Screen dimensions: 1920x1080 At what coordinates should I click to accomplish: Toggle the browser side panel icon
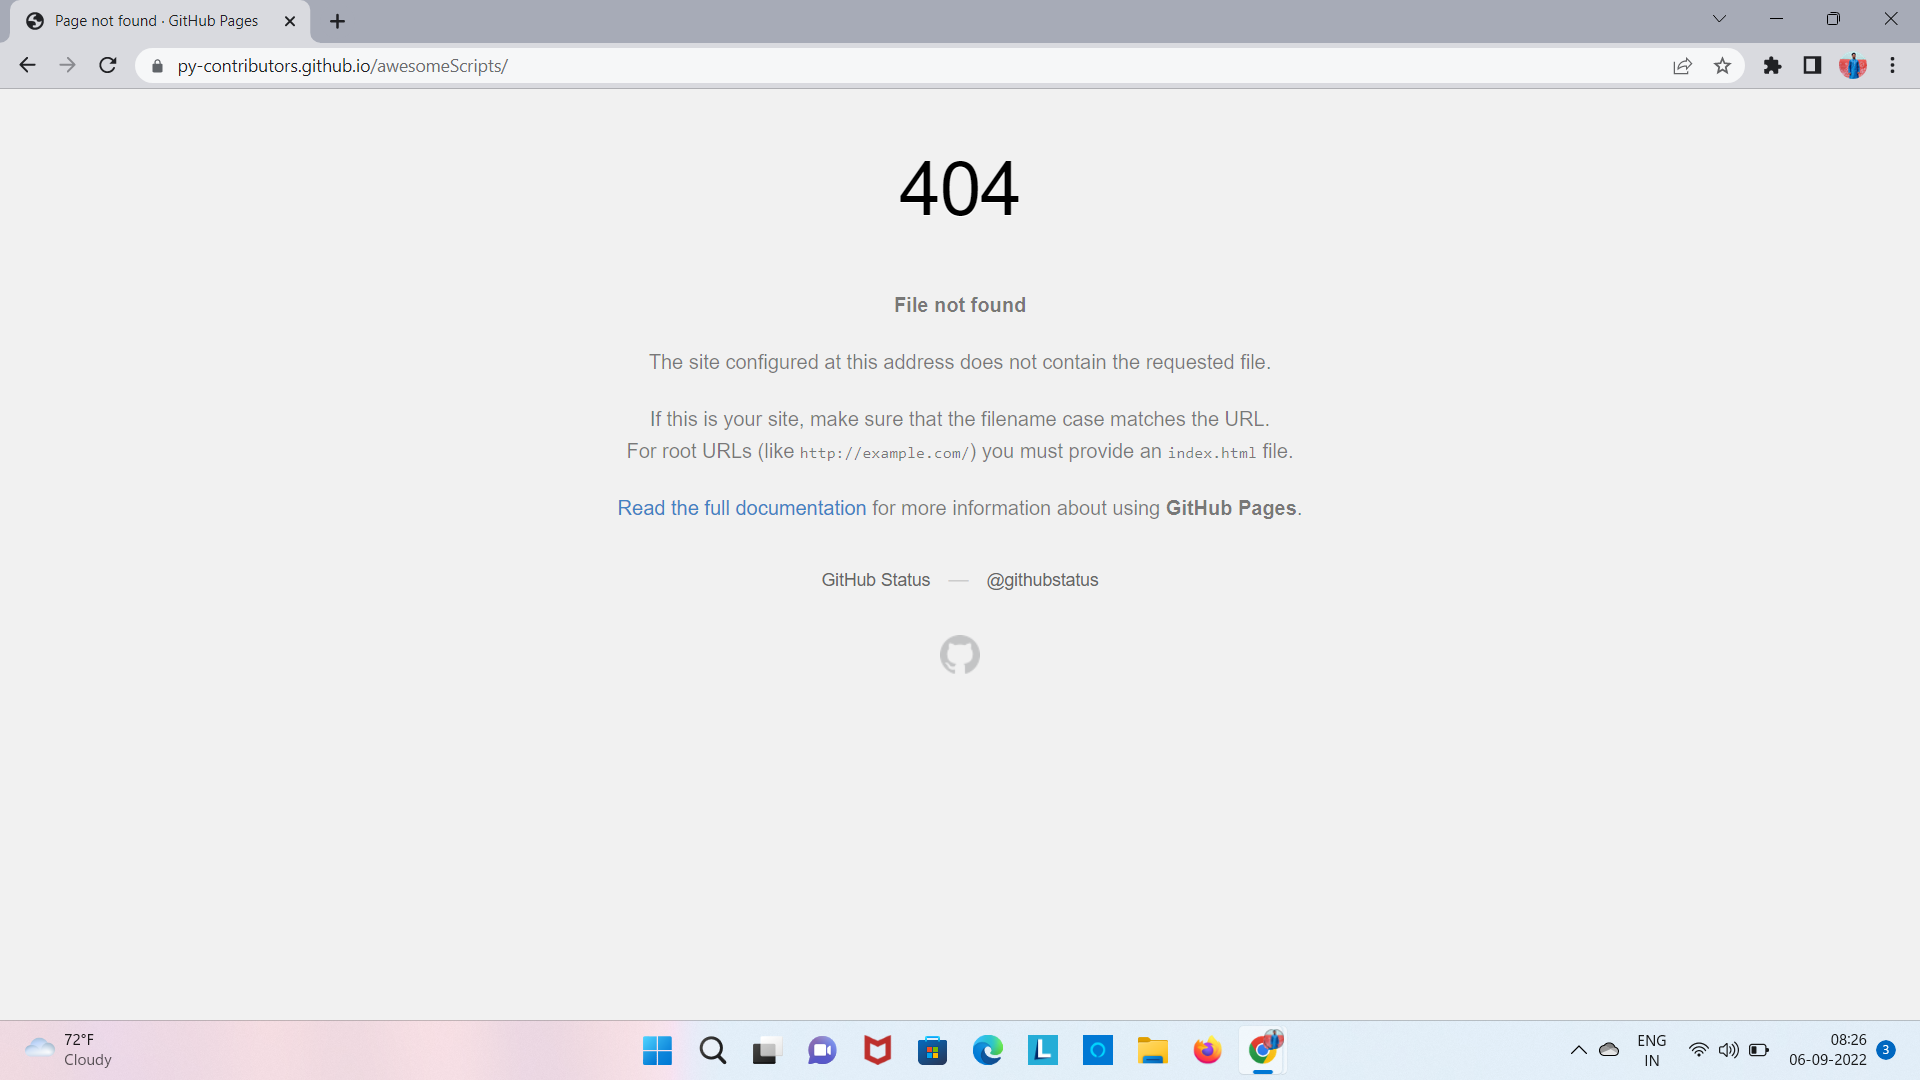1812,66
